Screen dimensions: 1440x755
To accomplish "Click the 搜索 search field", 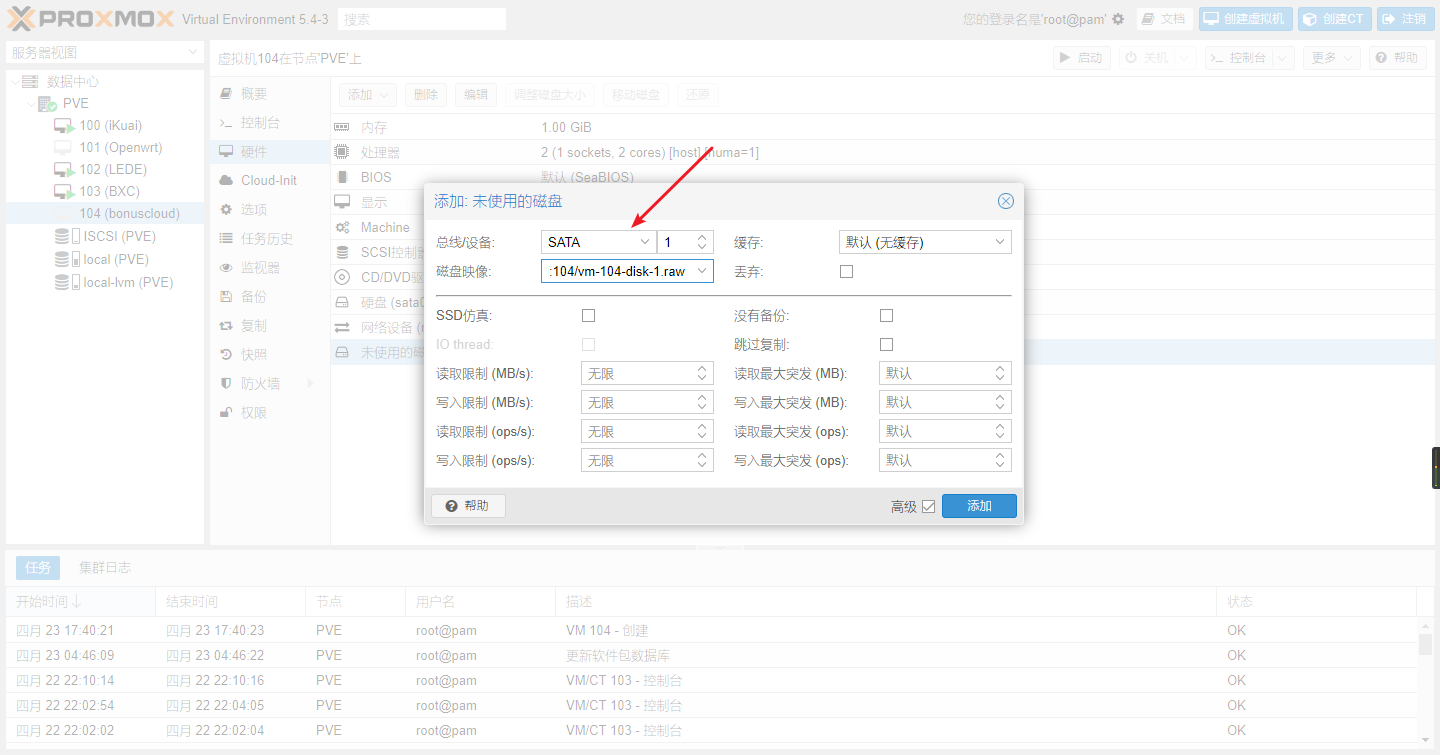I will point(422,19).
